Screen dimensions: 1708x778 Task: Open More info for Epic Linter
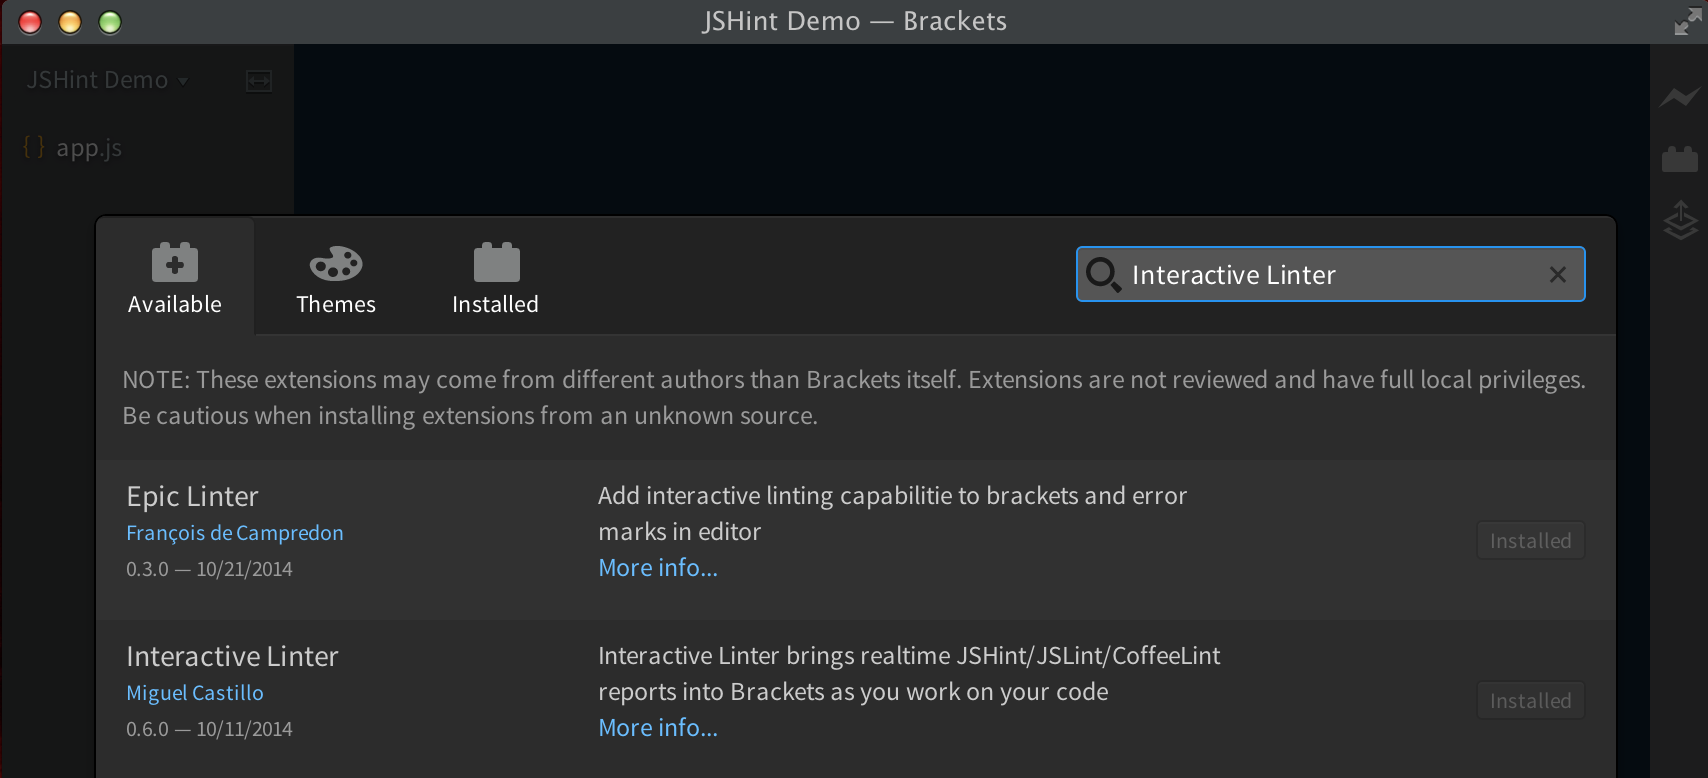click(x=658, y=568)
